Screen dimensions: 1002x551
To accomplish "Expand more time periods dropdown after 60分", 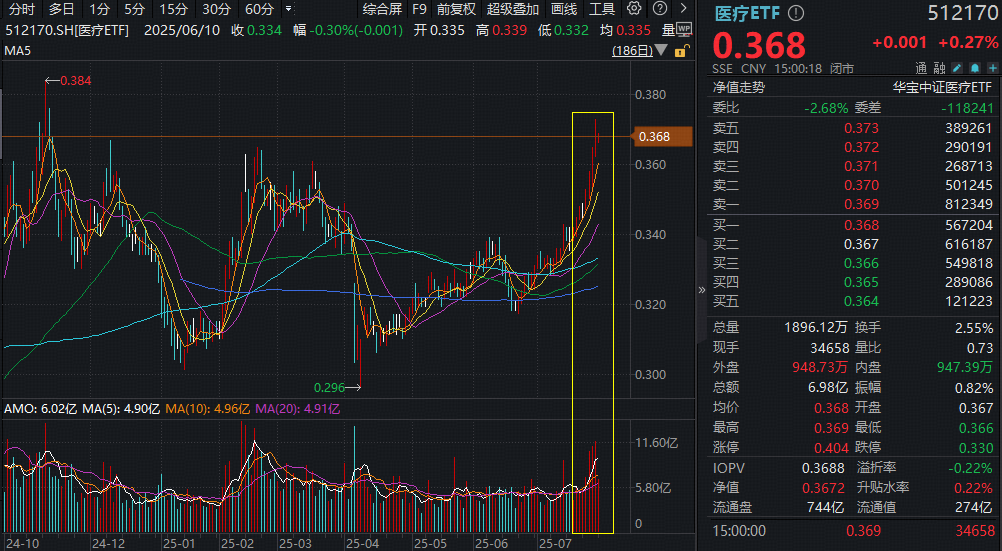I will 289,9.
